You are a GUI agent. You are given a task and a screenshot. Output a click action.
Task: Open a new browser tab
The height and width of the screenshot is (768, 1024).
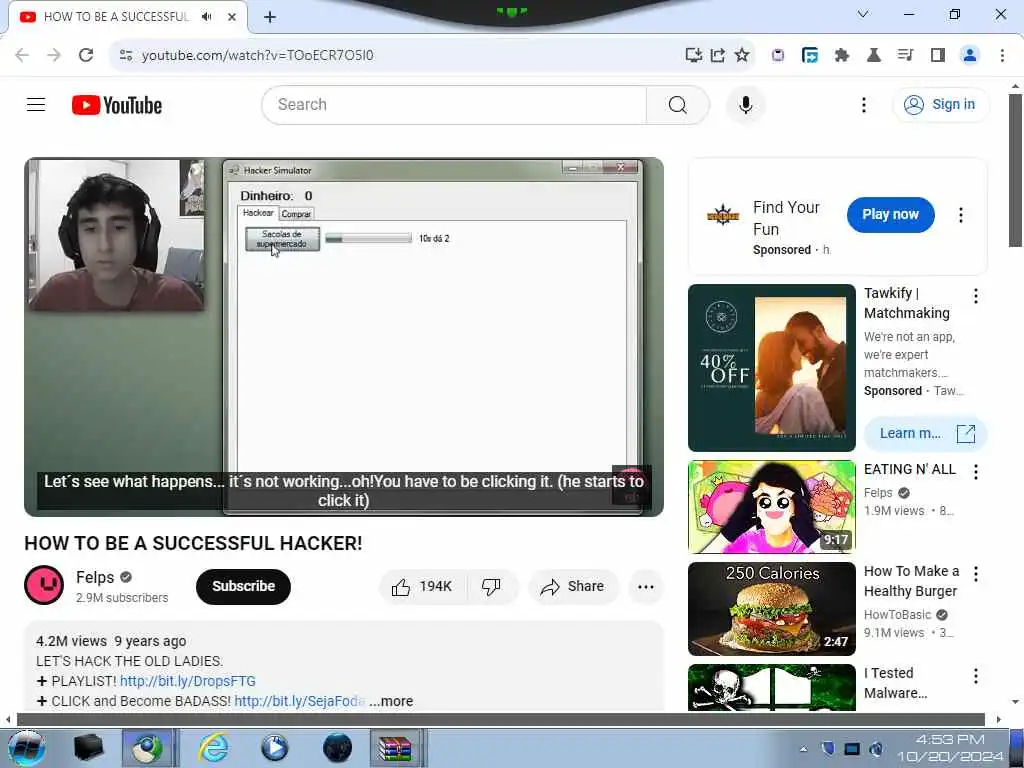(x=270, y=17)
